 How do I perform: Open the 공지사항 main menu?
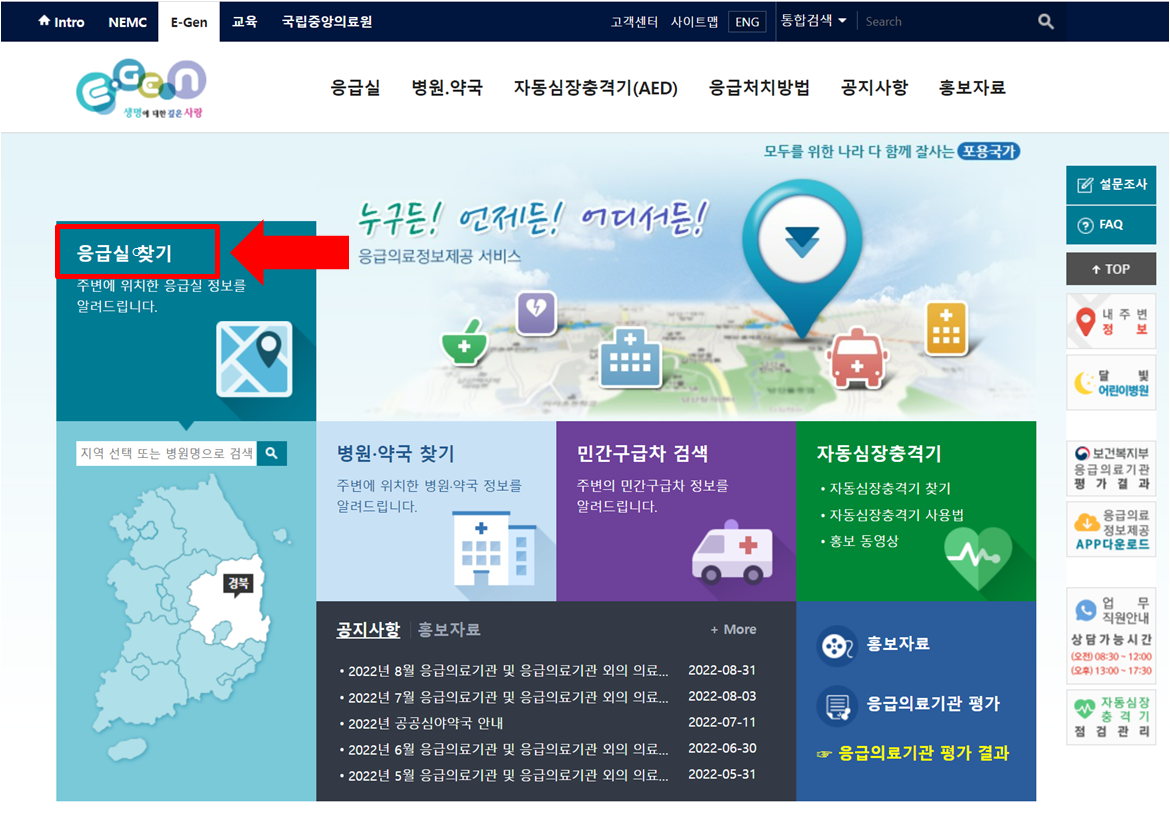click(875, 87)
